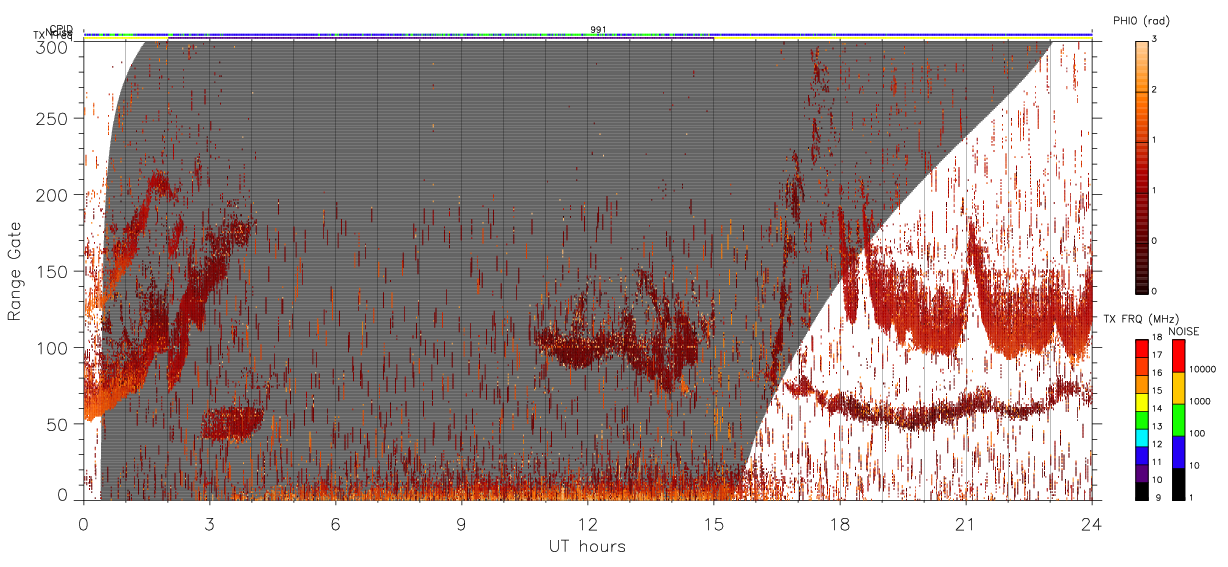Screen dimensions: 1228x567
Task: Click the yellow TX FRQ 14–15 MHz swatch
Action: (x=1141, y=401)
